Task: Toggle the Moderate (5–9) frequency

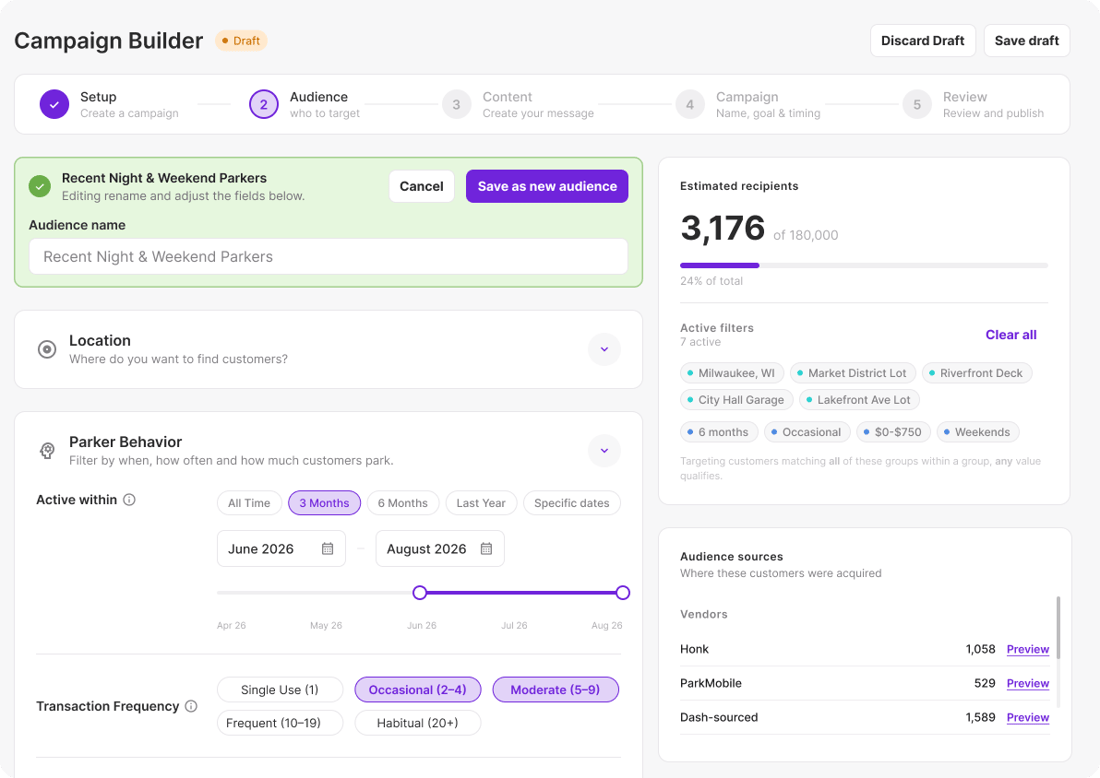Action: coord(556,690)
